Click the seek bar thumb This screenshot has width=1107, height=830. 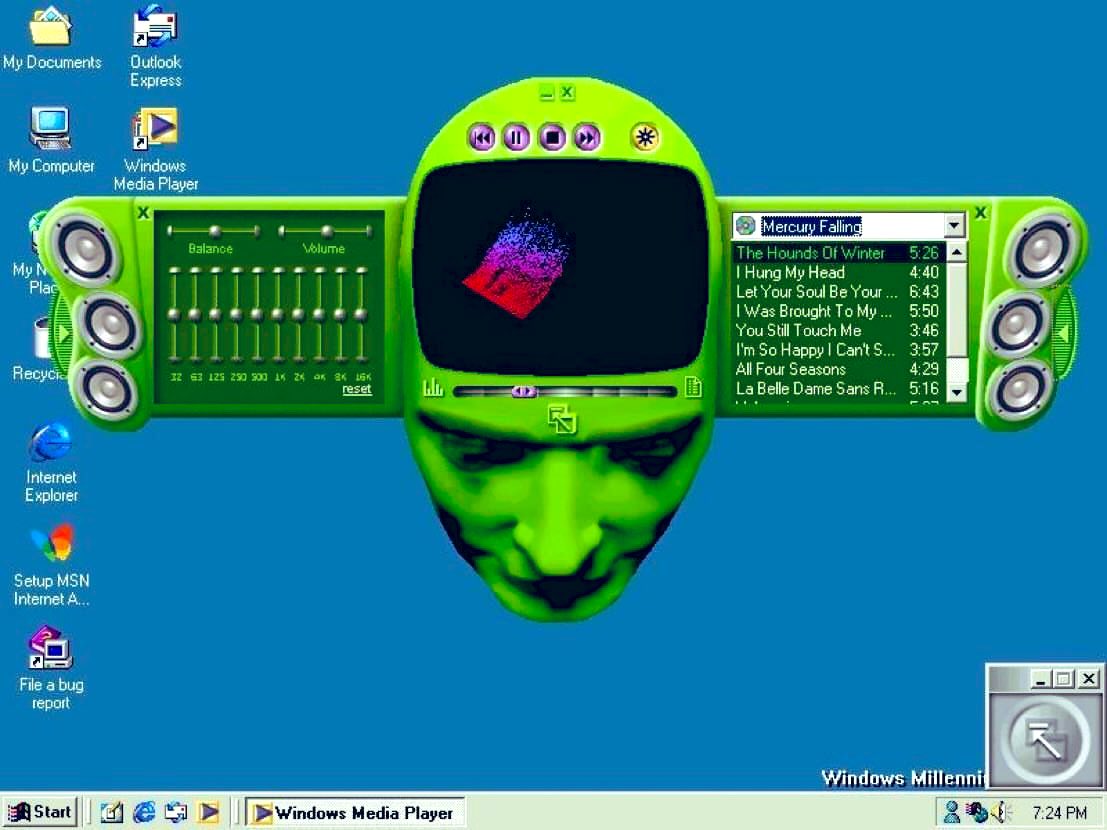[x=524, y=391]
